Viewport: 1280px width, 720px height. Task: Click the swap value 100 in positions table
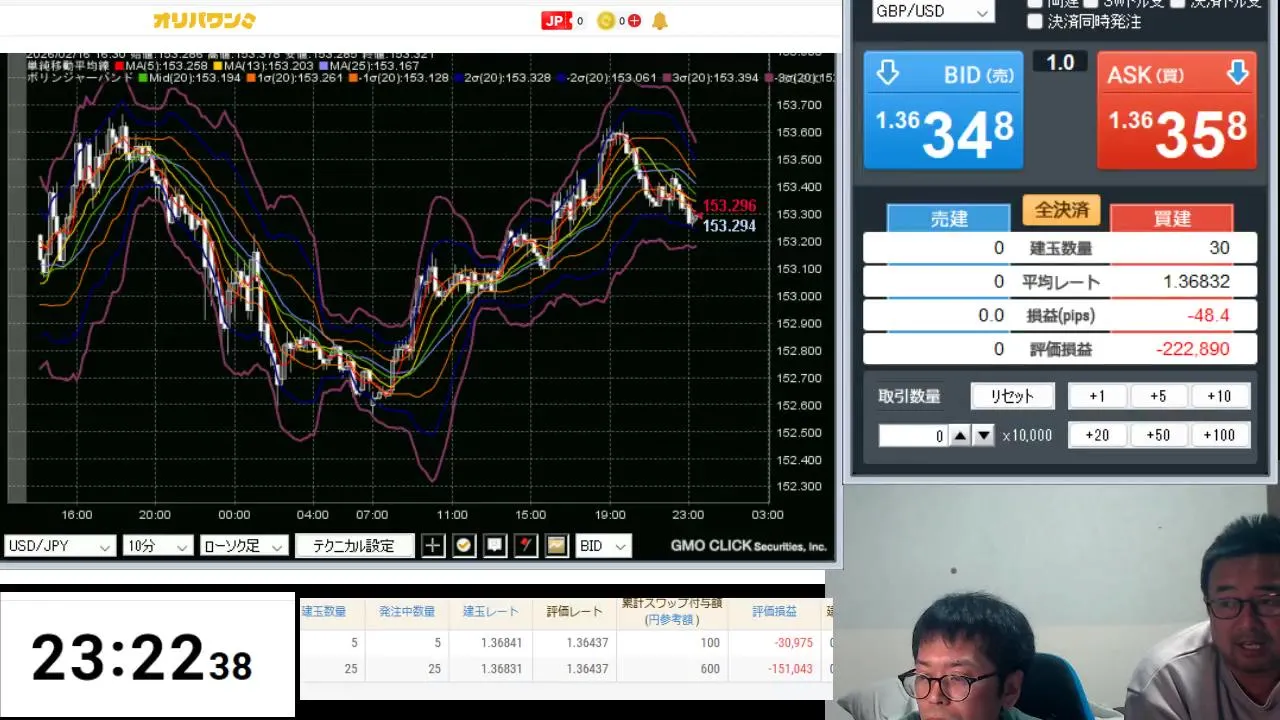coord(710,643)
